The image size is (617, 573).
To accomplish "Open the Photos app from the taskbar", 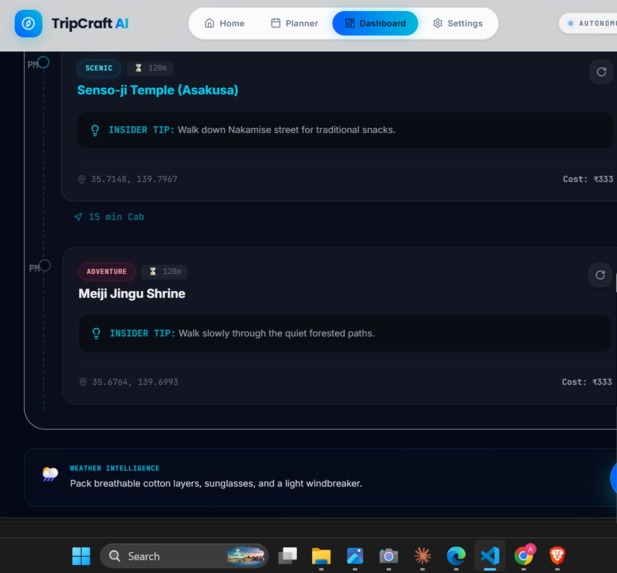I will [355, 556].
